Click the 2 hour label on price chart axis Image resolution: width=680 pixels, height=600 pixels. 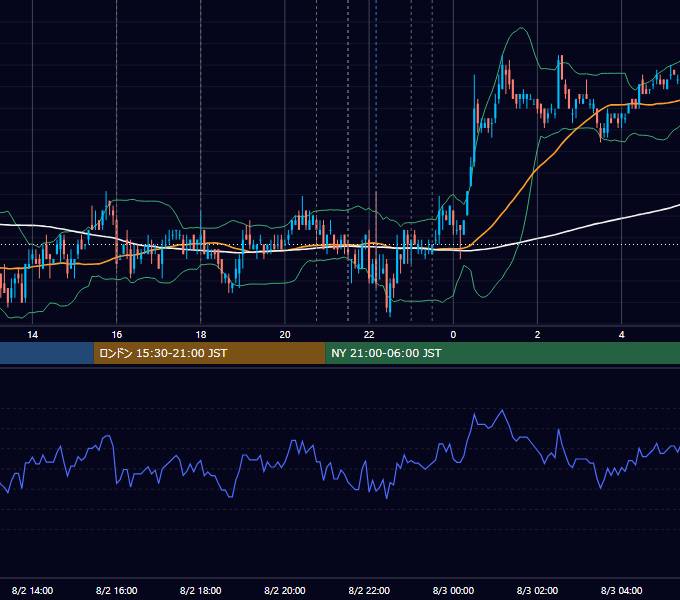537,335
